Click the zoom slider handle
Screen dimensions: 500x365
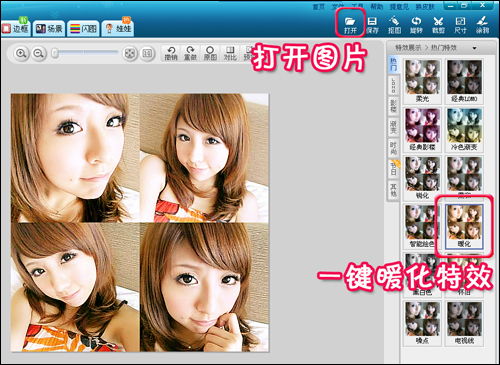(x=55, y=53)
